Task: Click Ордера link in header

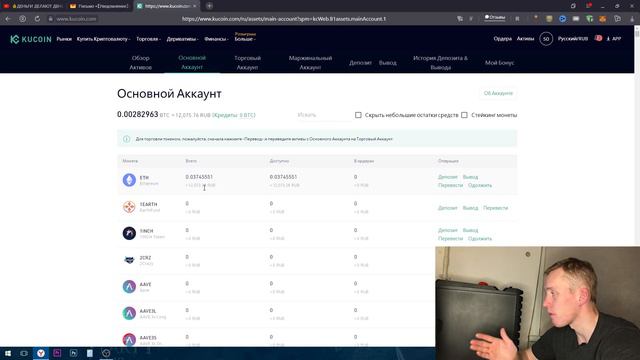Action: 502,39
